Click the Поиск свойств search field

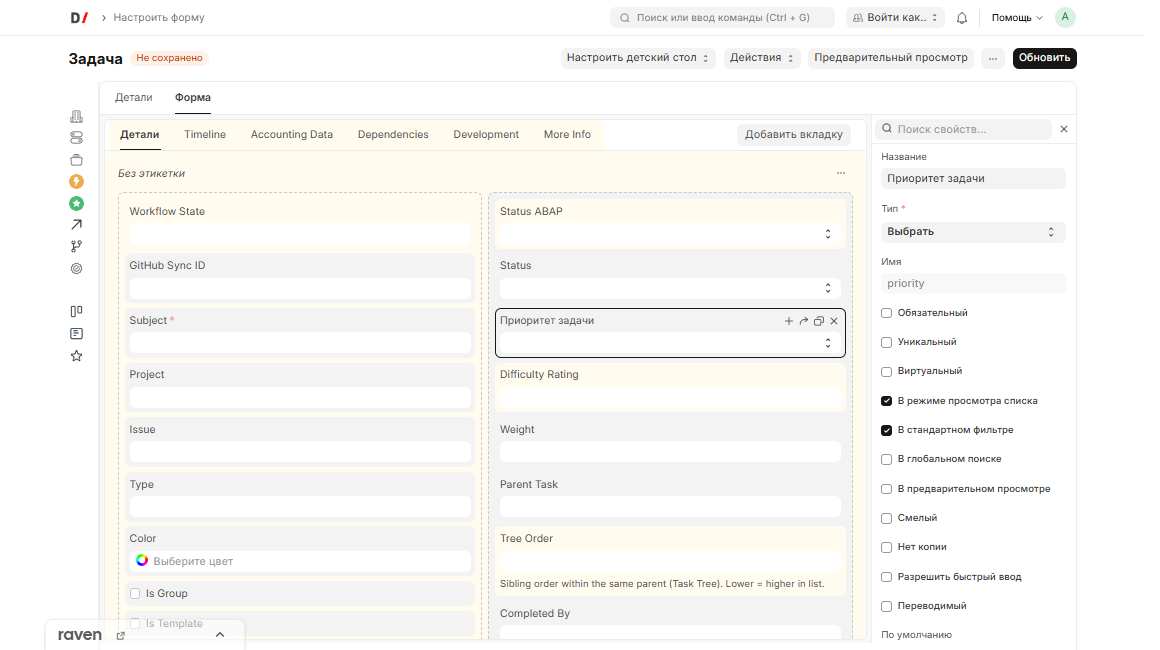(x=964, y=129)
